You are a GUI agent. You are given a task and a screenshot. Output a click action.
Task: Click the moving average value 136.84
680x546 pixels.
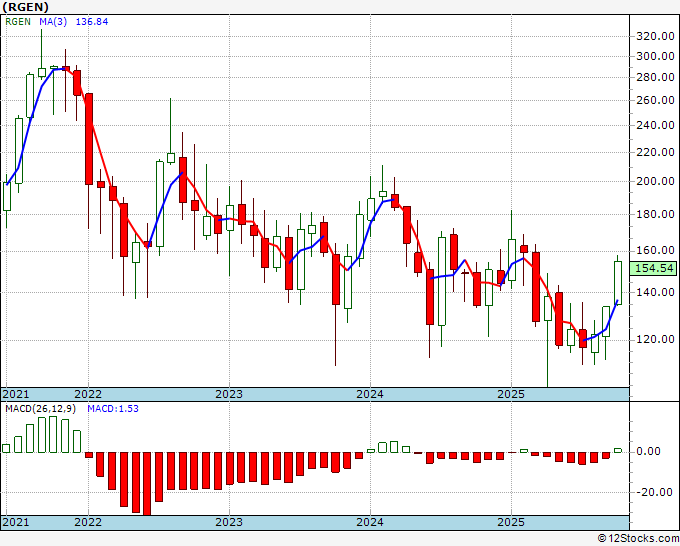[x=92, y=22]
